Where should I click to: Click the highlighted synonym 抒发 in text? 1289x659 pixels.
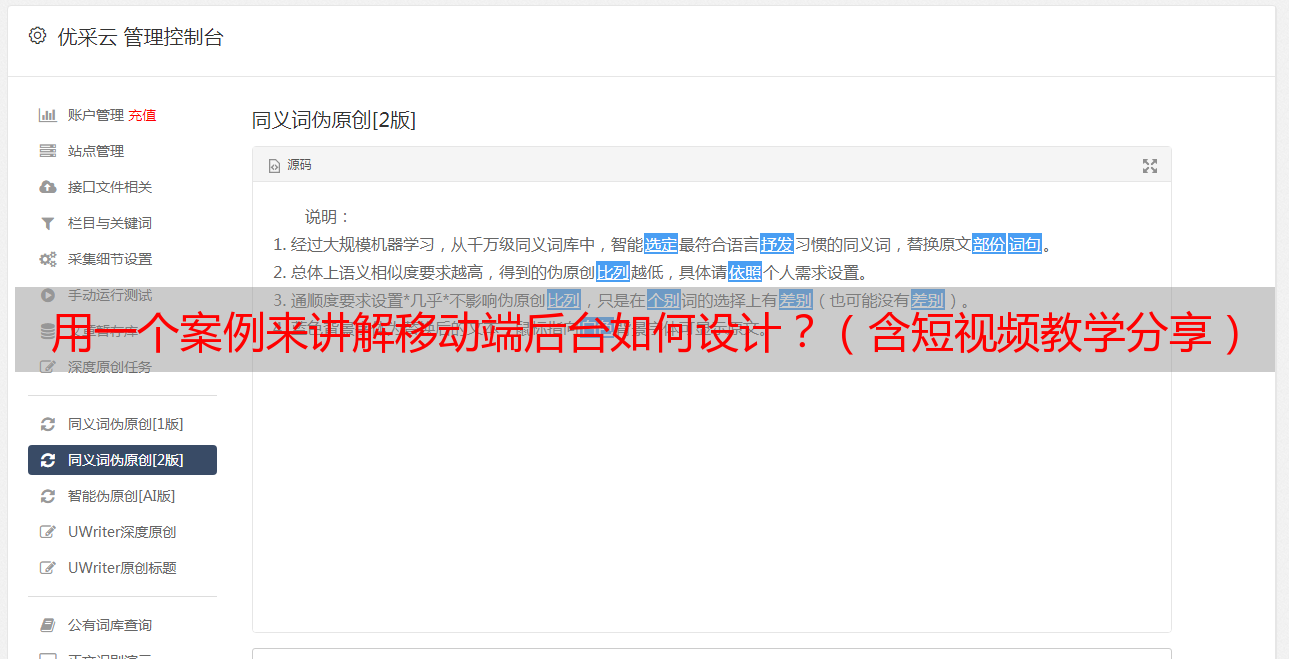tap(777, 244)
